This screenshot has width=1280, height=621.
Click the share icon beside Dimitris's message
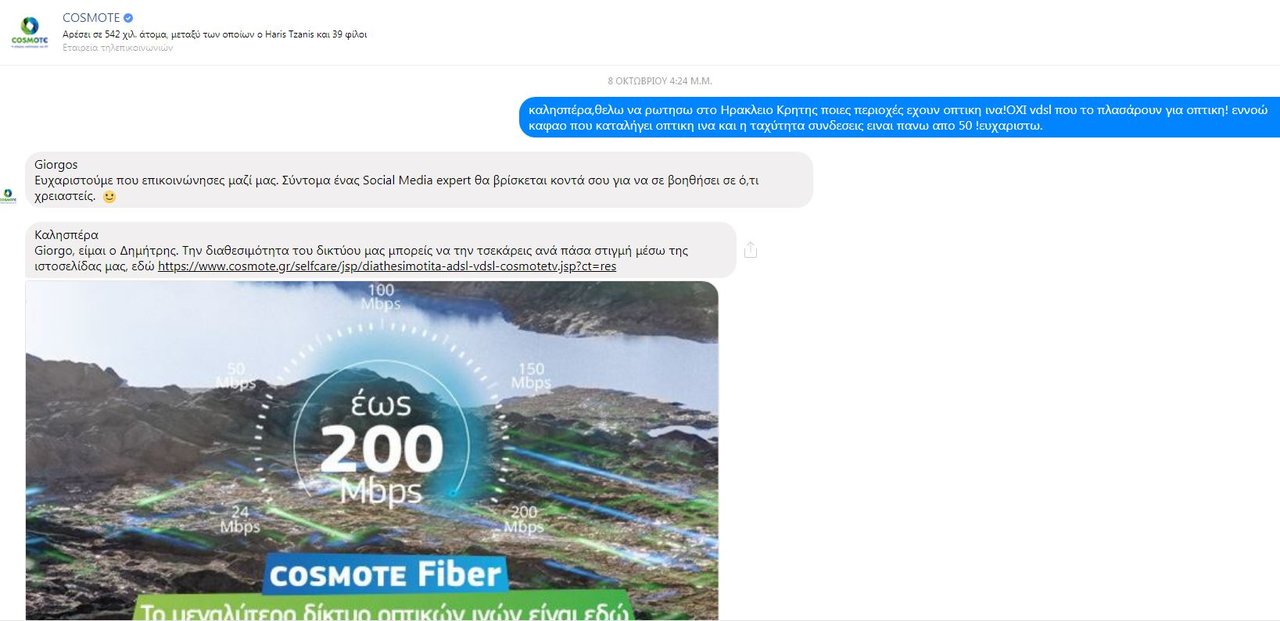click(751, 250)
